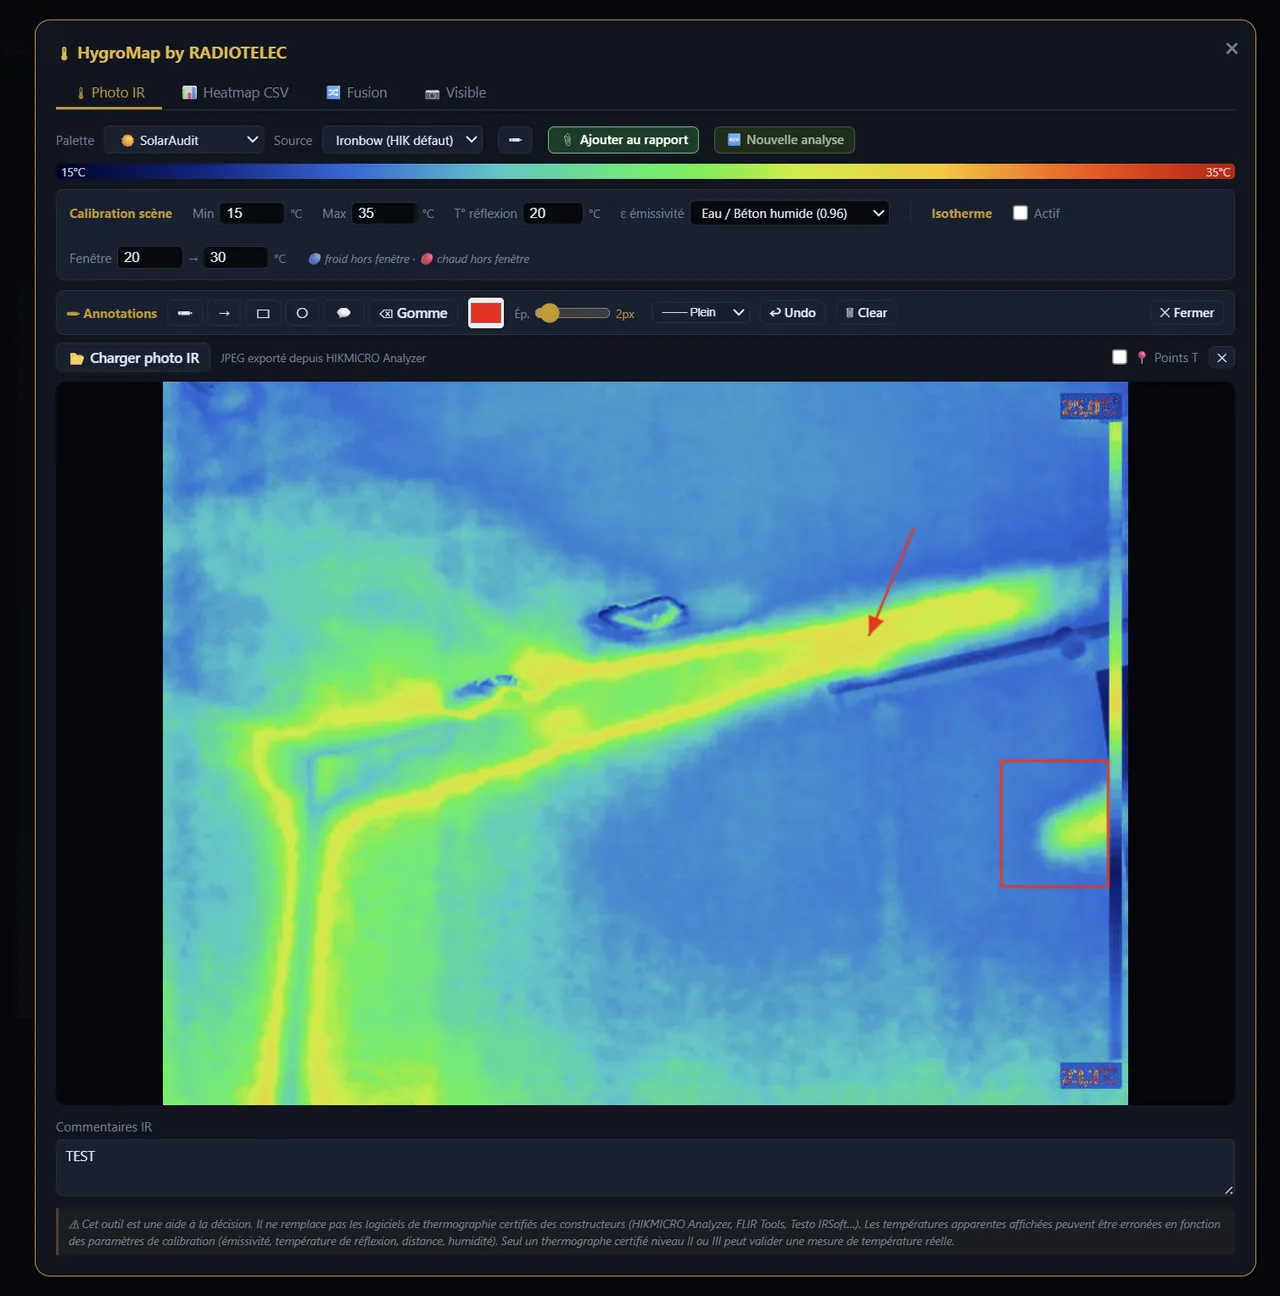Click the Annotations label
Viewport: 1280px width, 1296px height.
coord(112,313)
